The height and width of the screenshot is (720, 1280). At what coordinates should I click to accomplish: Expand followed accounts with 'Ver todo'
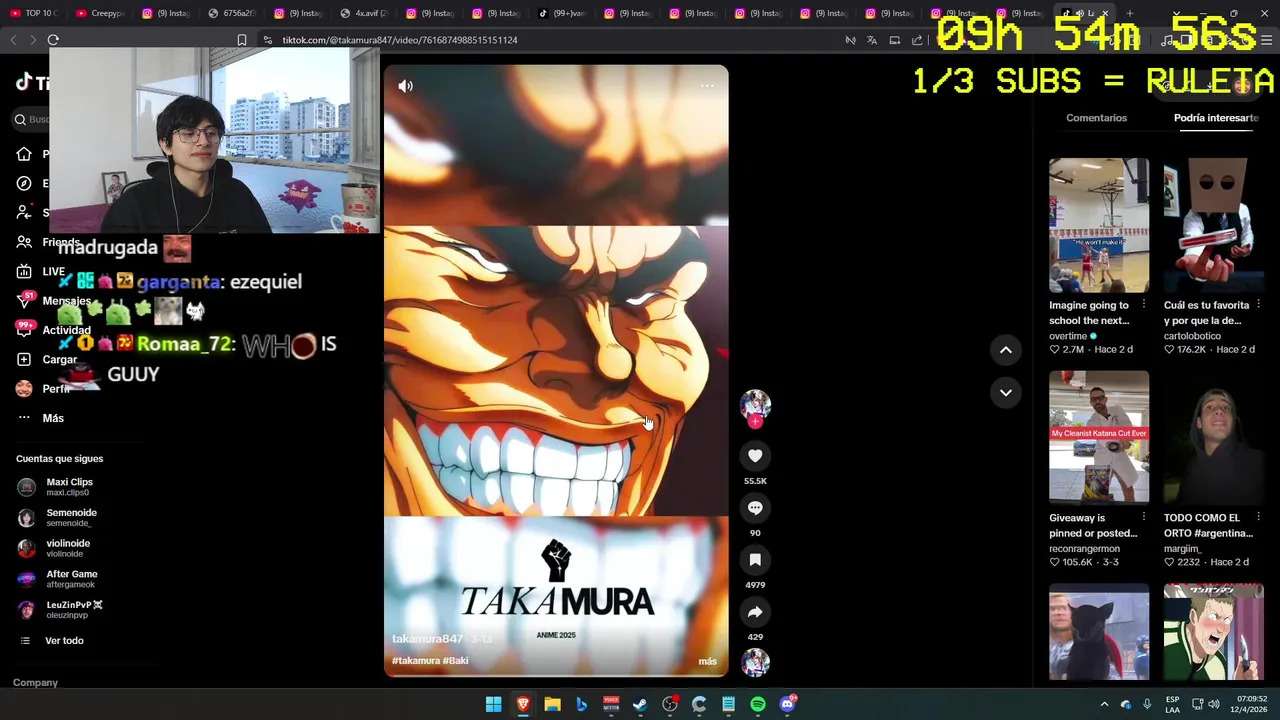(x=64, y=641)
